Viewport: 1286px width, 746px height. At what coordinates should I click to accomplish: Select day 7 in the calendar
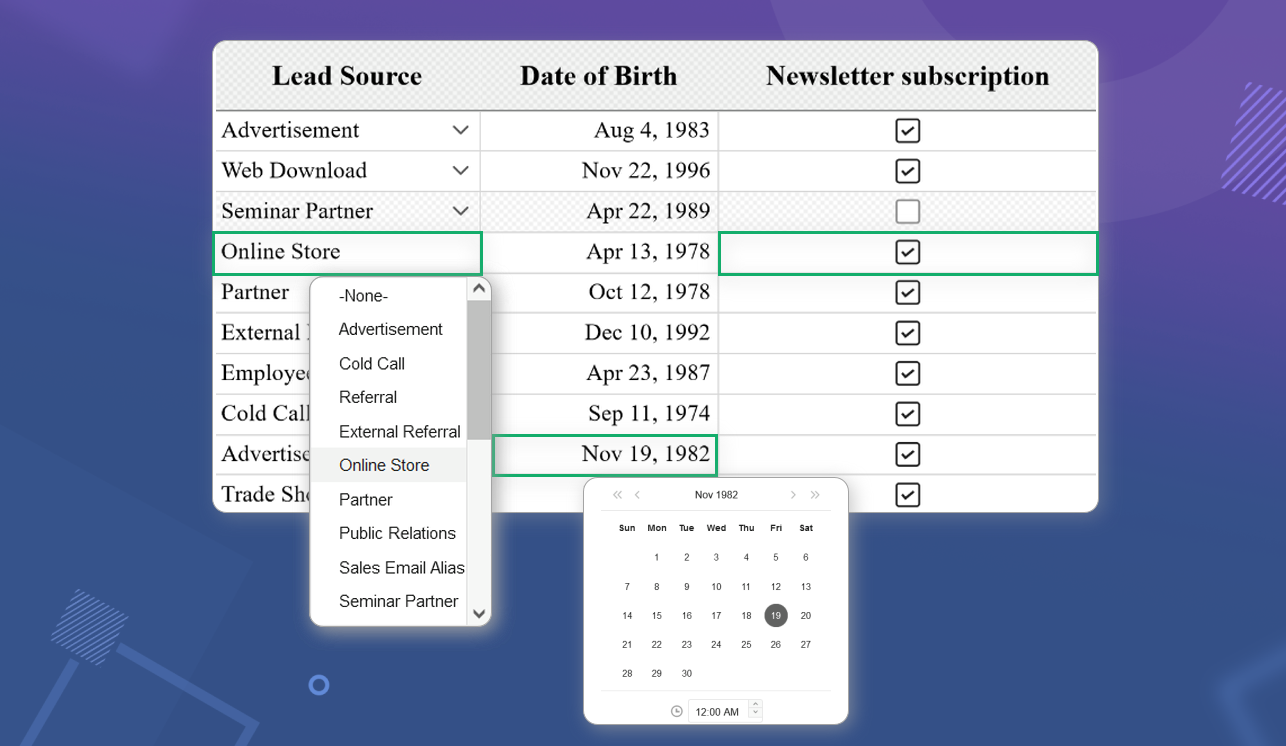627,587
